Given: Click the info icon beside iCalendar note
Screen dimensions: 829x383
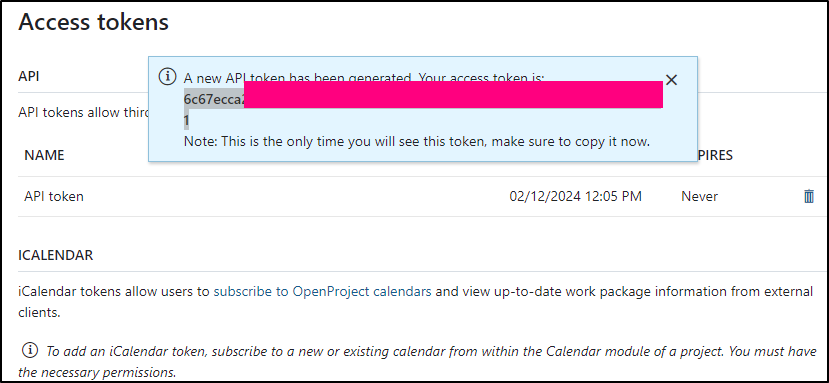Looking at the screenshot, I should click(30, 350).
